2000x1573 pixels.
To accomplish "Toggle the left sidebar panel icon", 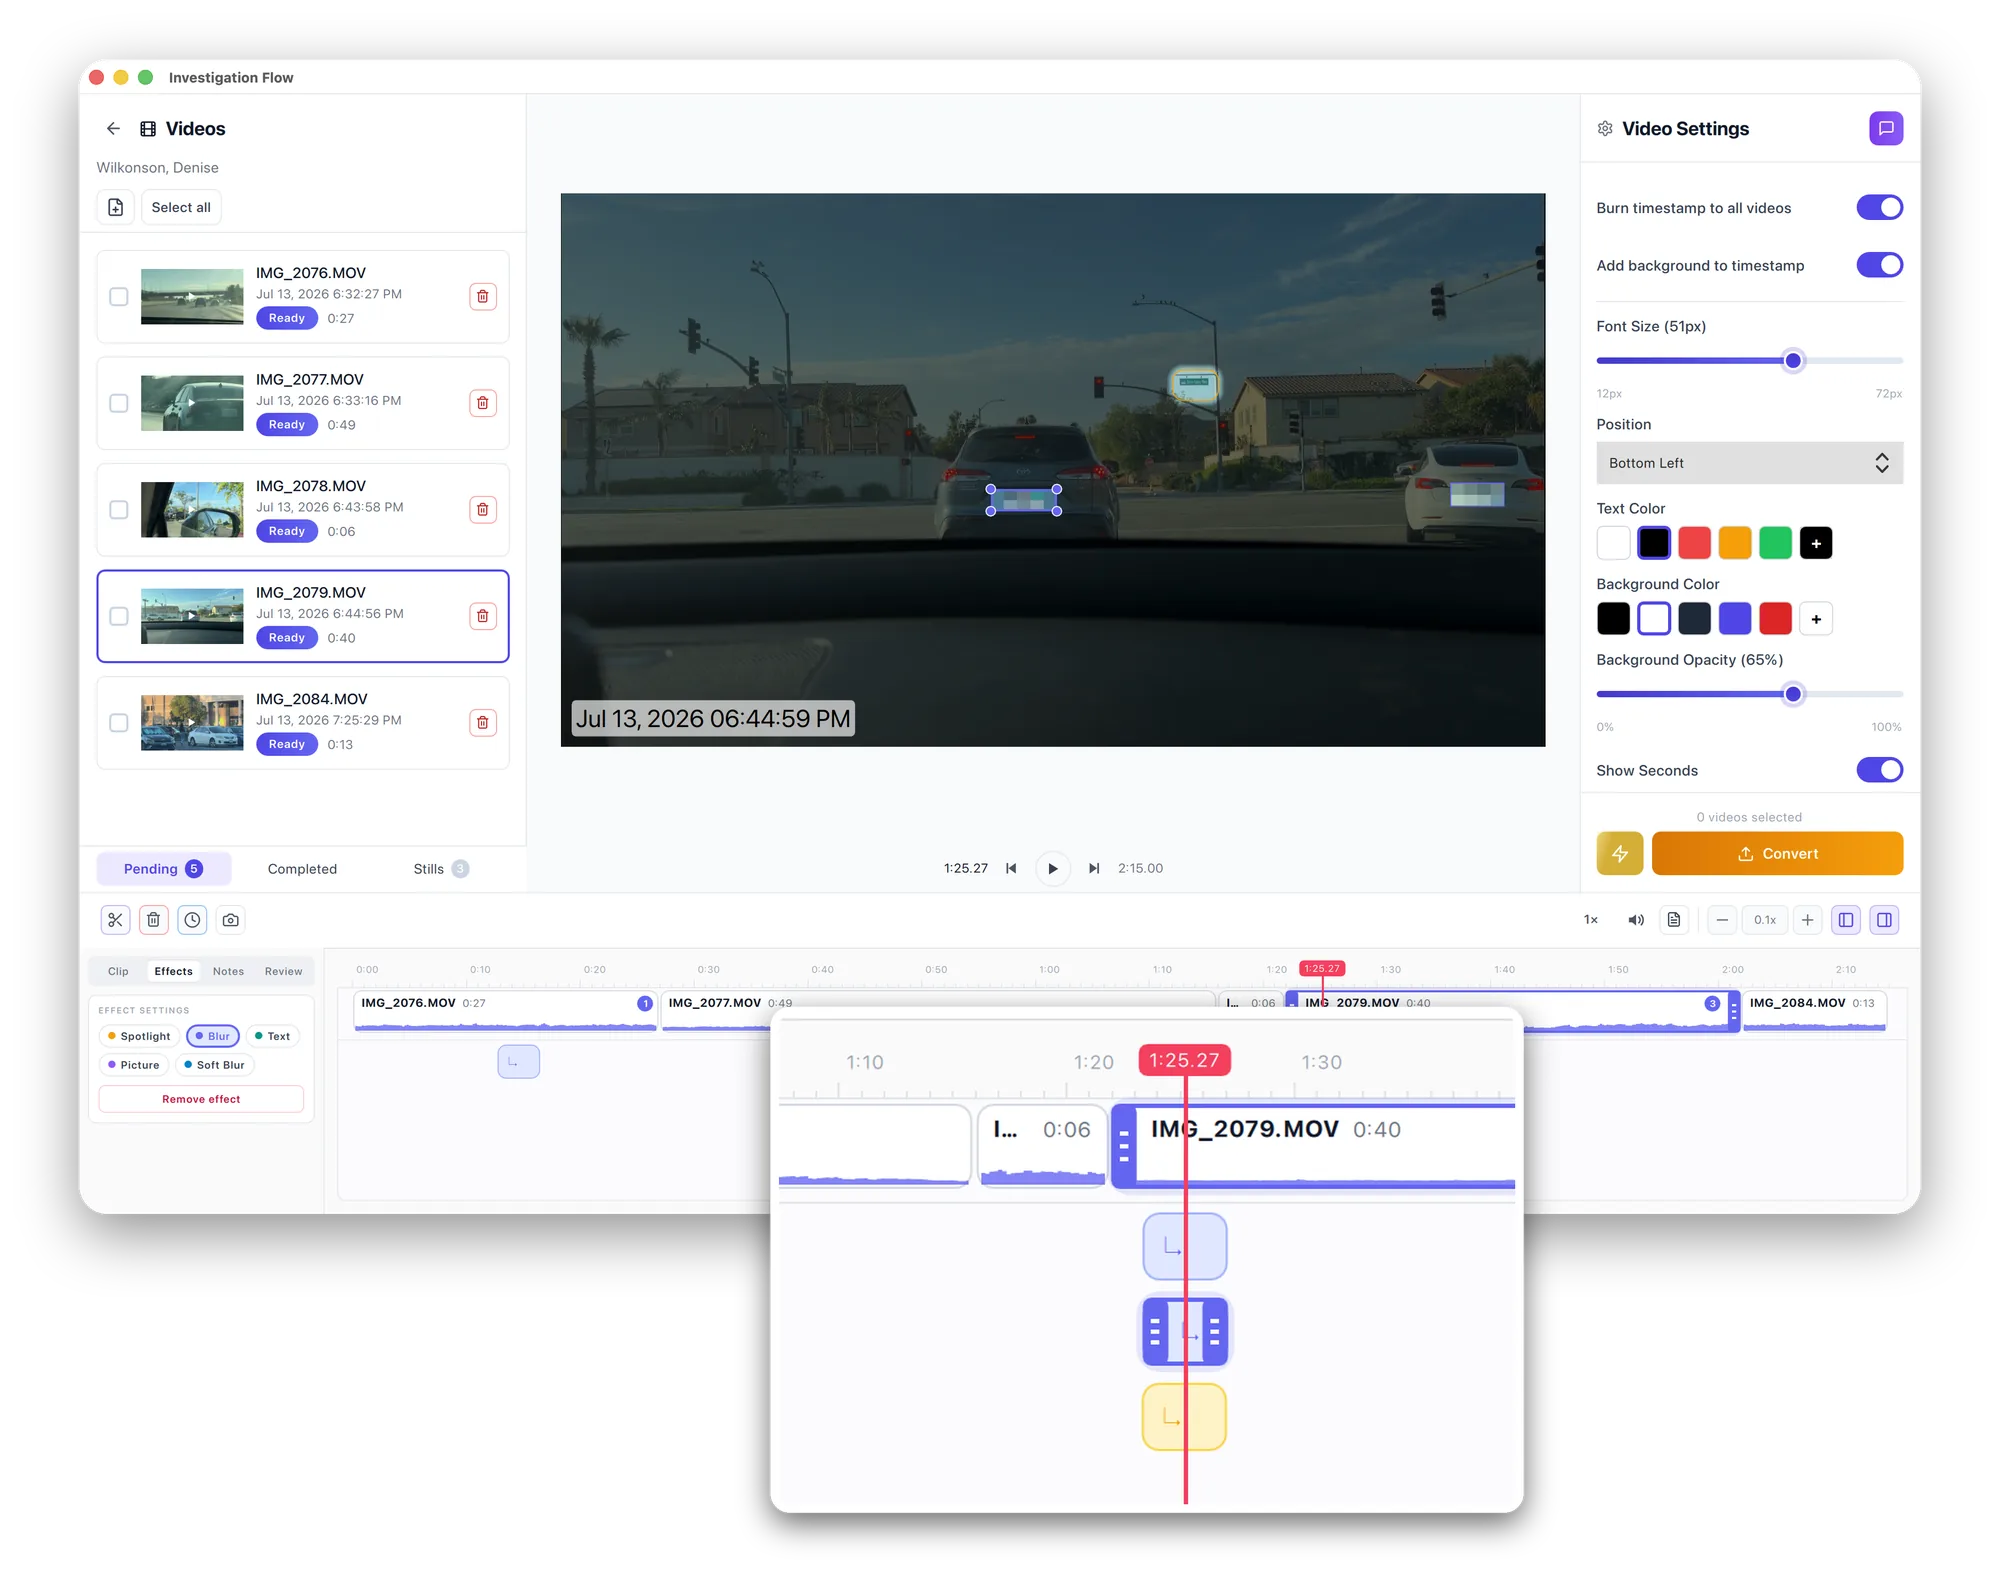I will 1846,920.
